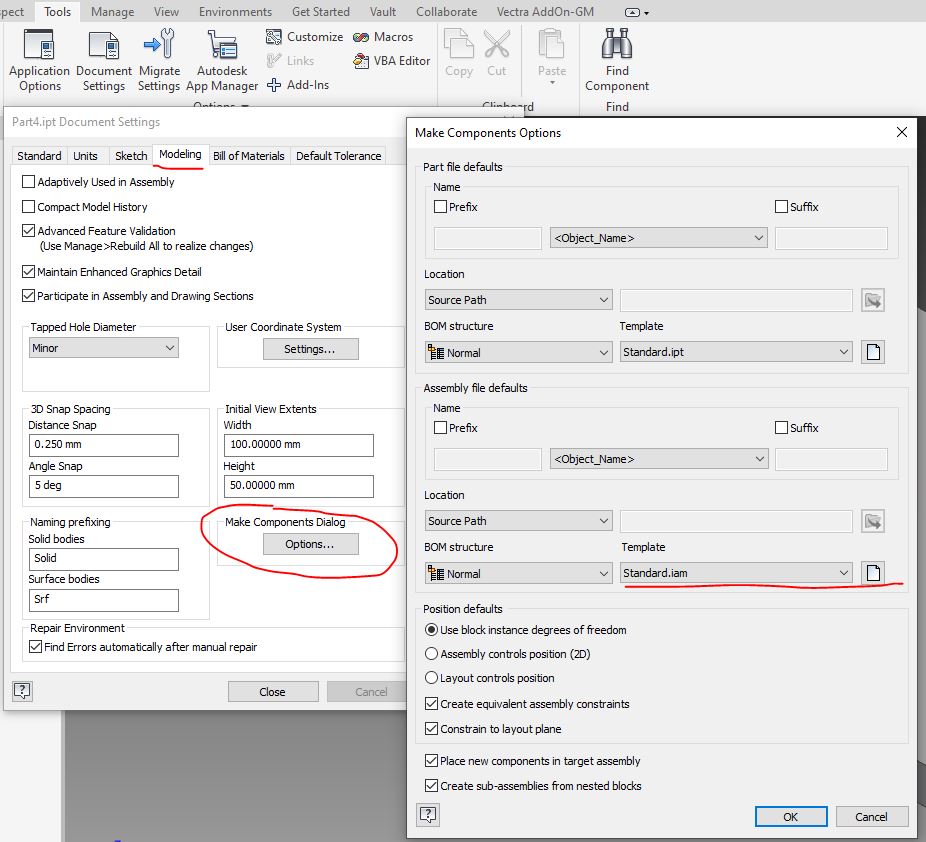Click Cut scissors icon
Viewport: 926px width, 842px height.
point(496,54)
